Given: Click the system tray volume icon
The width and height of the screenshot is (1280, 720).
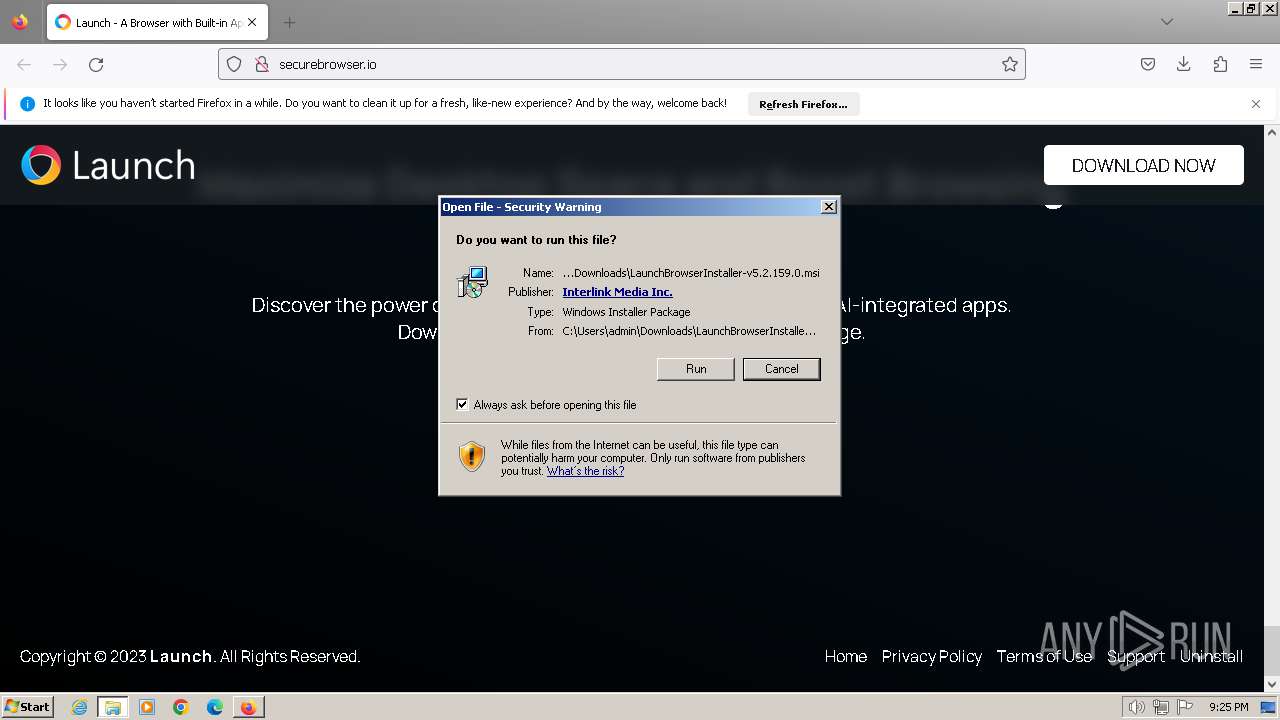Looking at the screenshot, I should (1136, 707).
